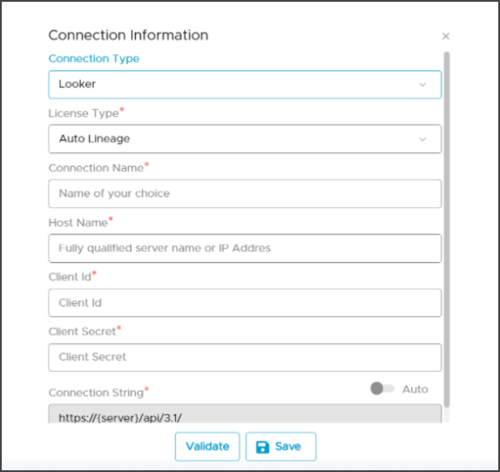Click the Connection String field label
This screenshot has width=500, height=472.
click(x=96, y=393)
